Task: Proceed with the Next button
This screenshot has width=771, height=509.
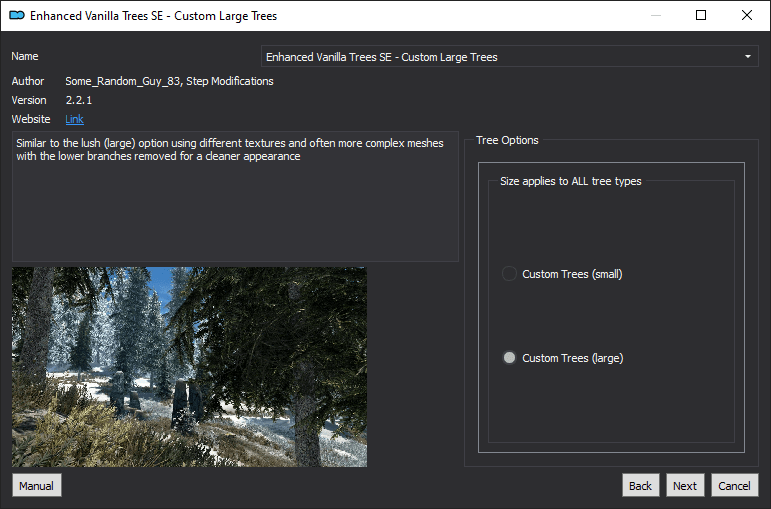Action: pyautogui.click(x=685, y=485)
